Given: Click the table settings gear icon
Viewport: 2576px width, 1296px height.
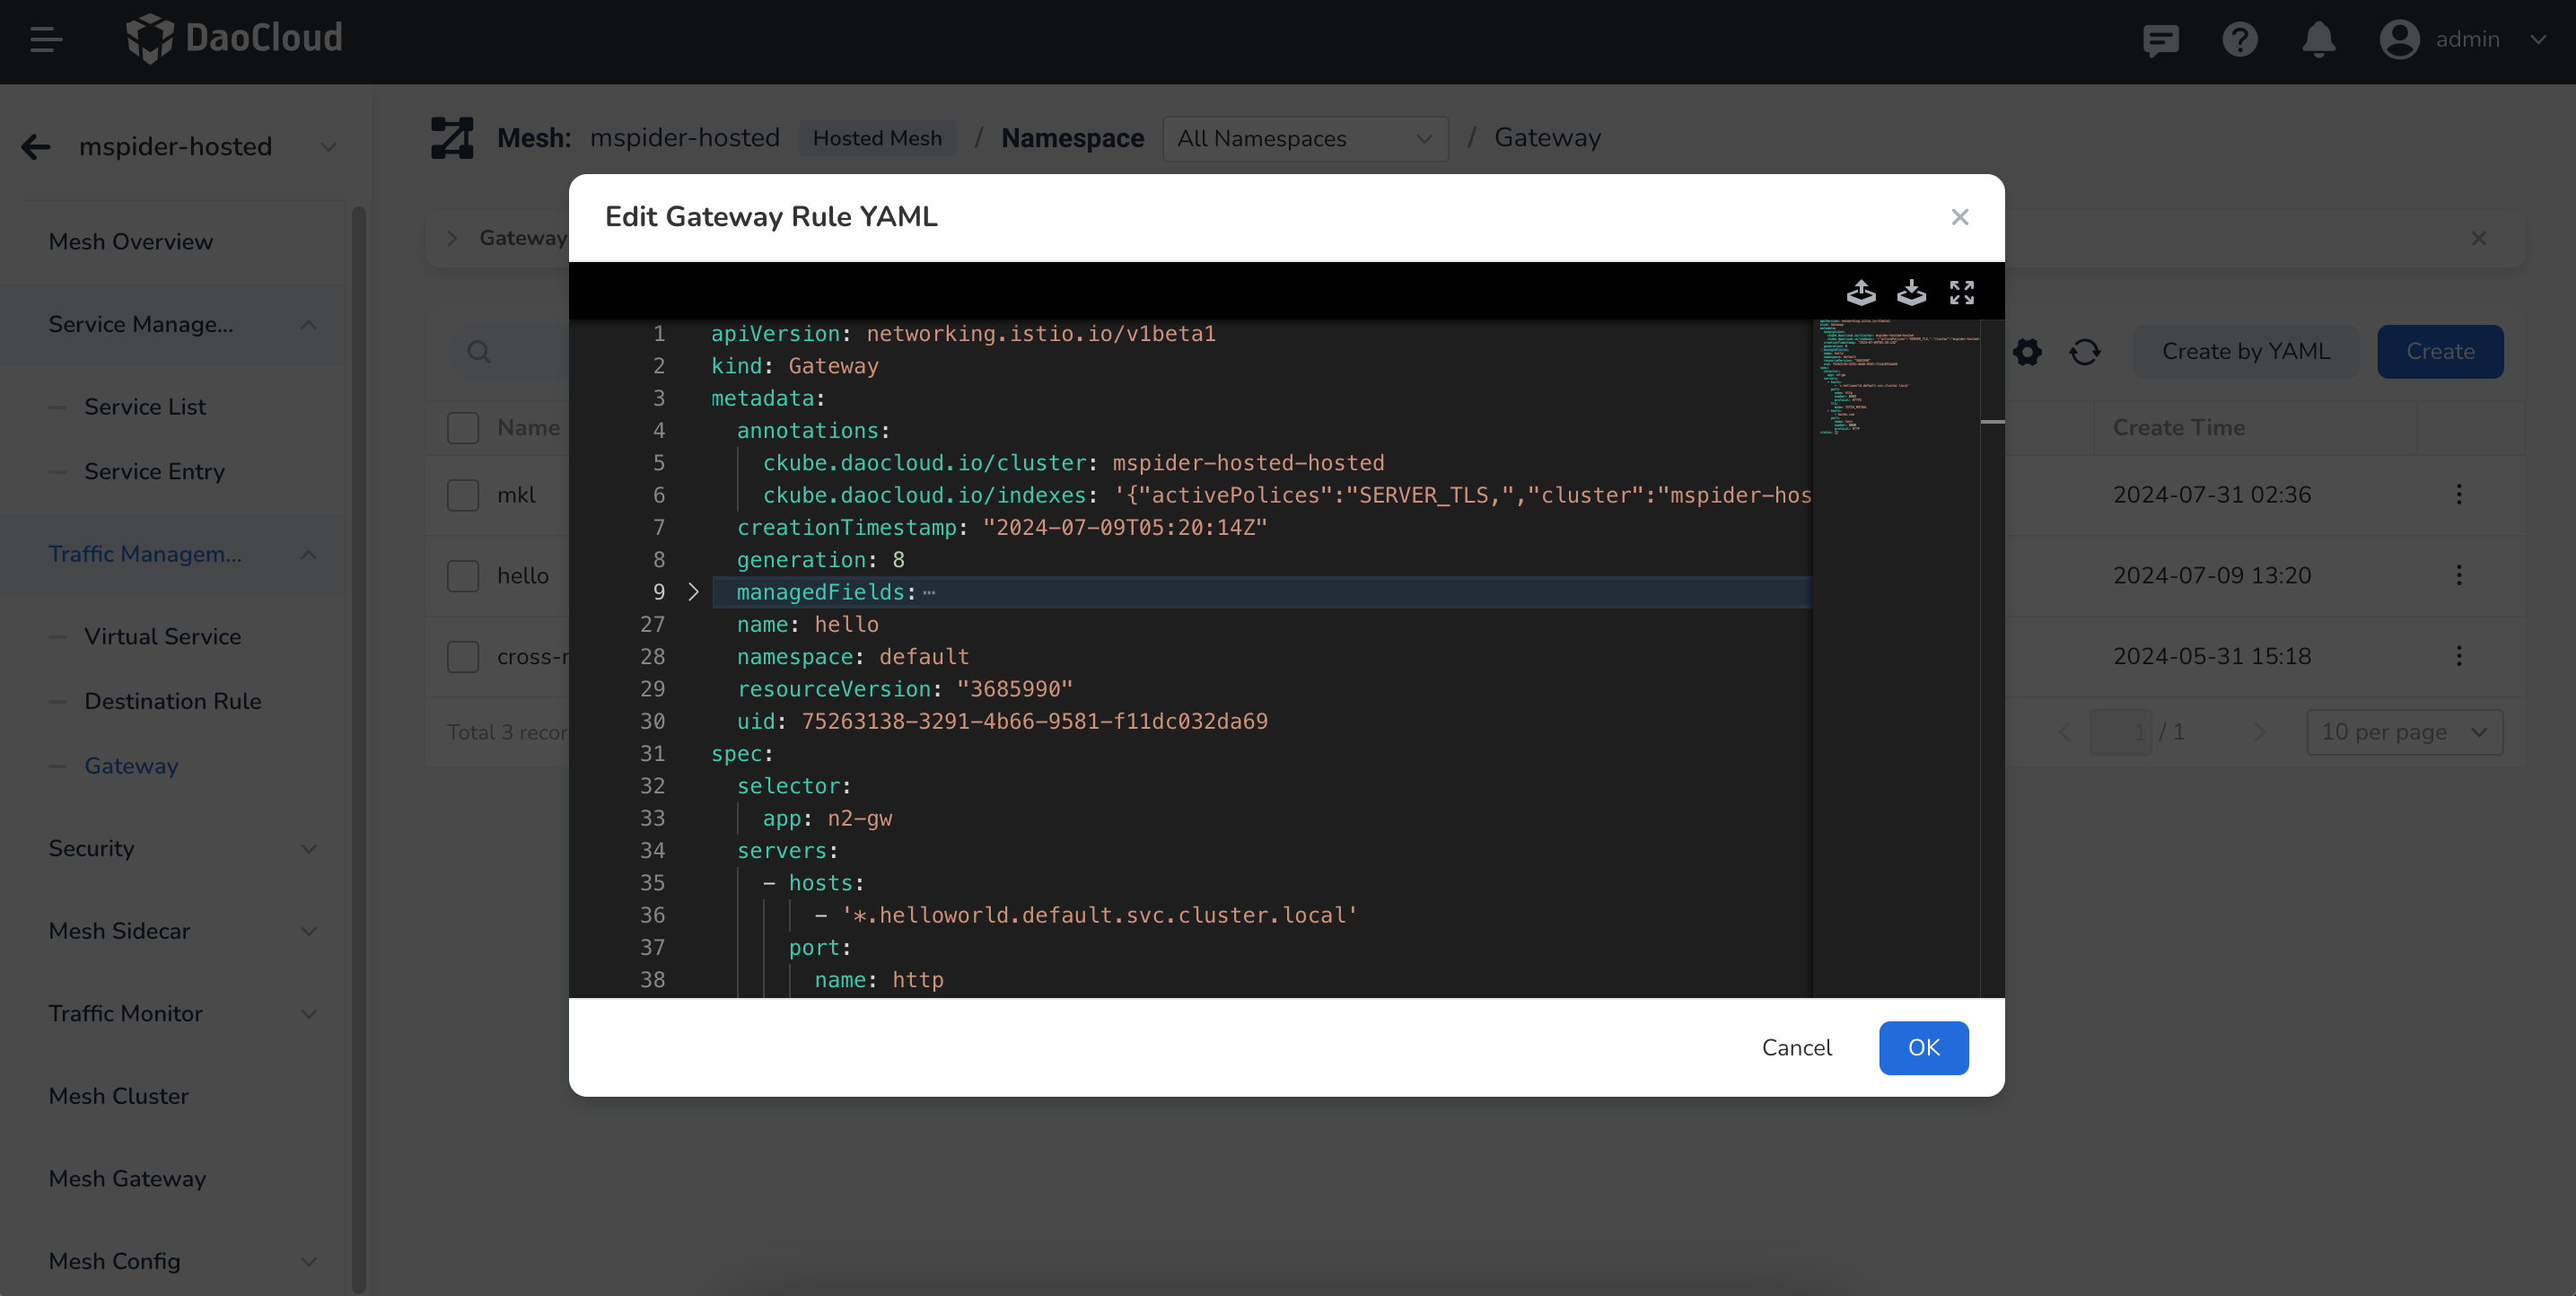Looking at the screenshot, I should pos(2027,352).
